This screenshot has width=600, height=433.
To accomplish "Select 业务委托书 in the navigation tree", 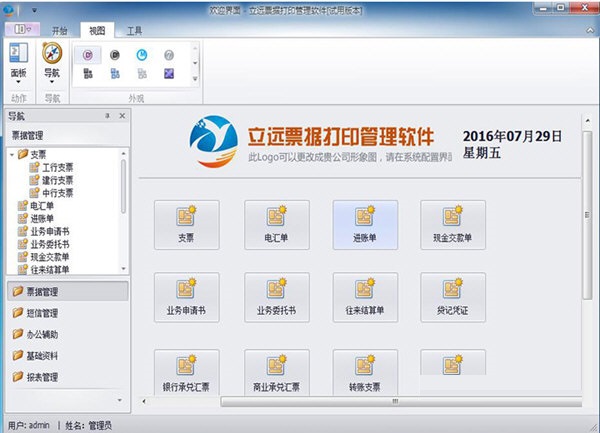I will click(x=44, y=244).
